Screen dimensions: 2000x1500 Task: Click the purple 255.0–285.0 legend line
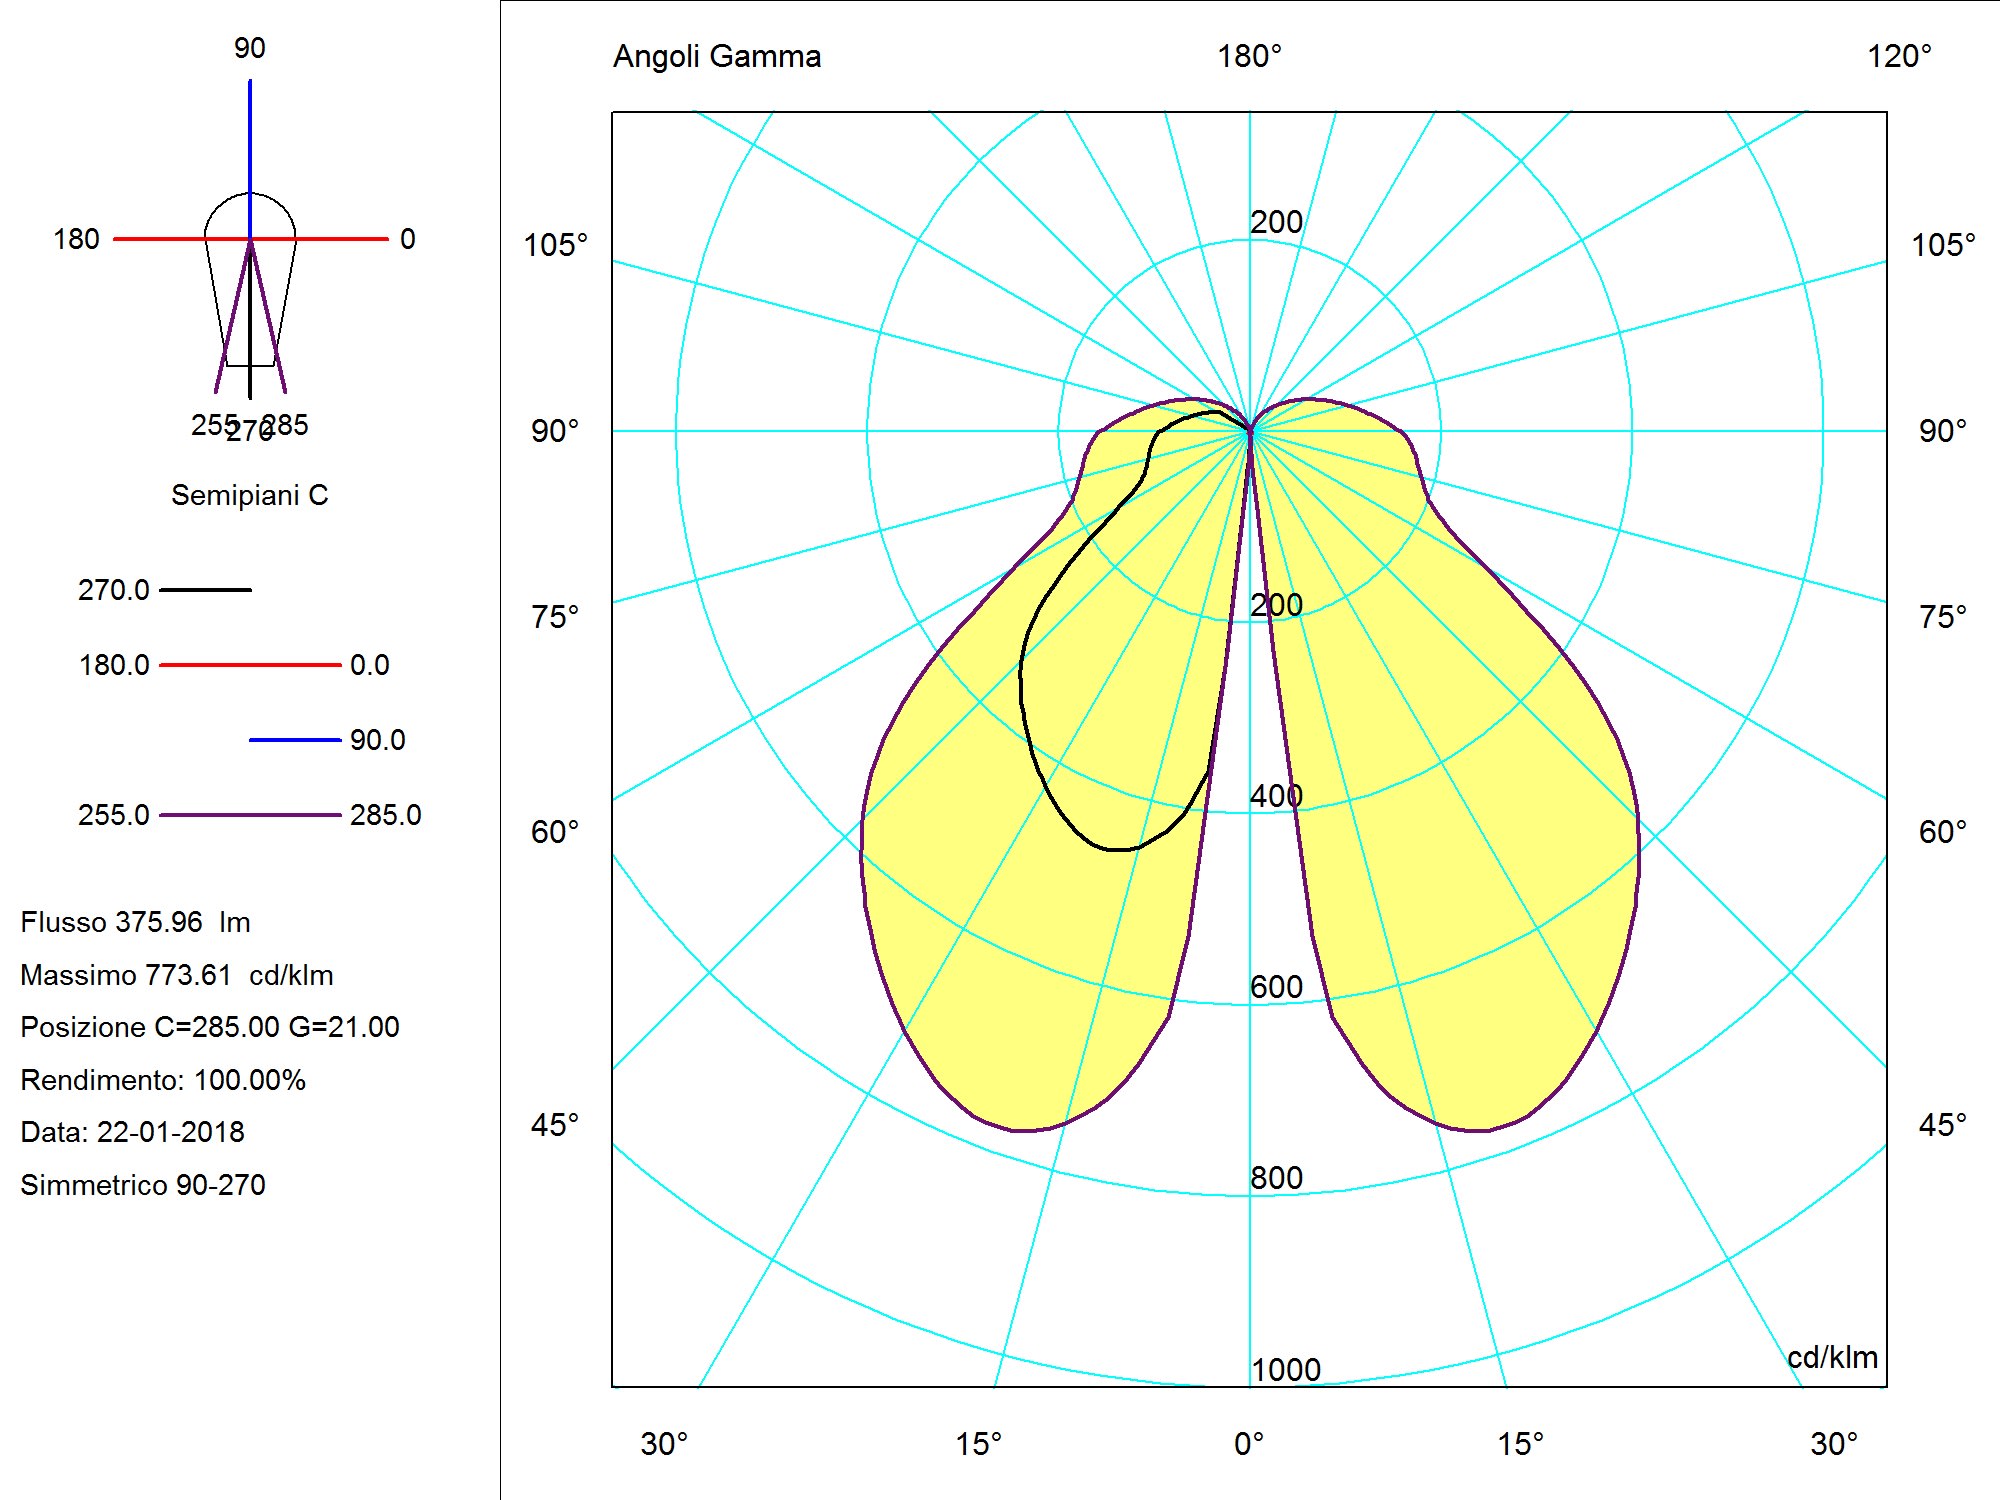(x=250, y=815)
